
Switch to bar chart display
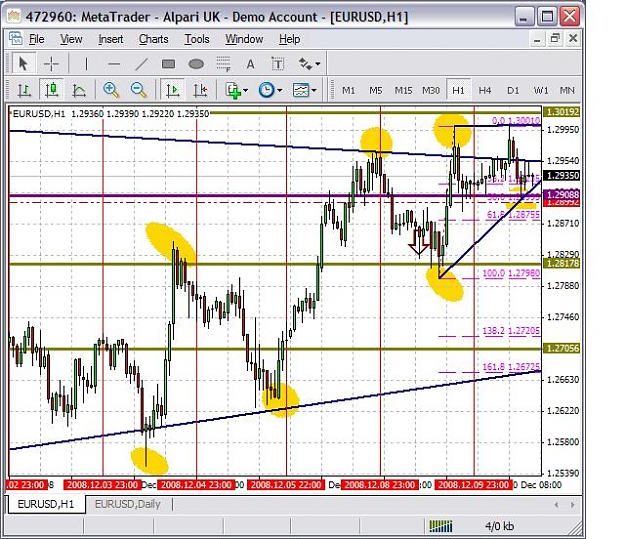[24, 90]
